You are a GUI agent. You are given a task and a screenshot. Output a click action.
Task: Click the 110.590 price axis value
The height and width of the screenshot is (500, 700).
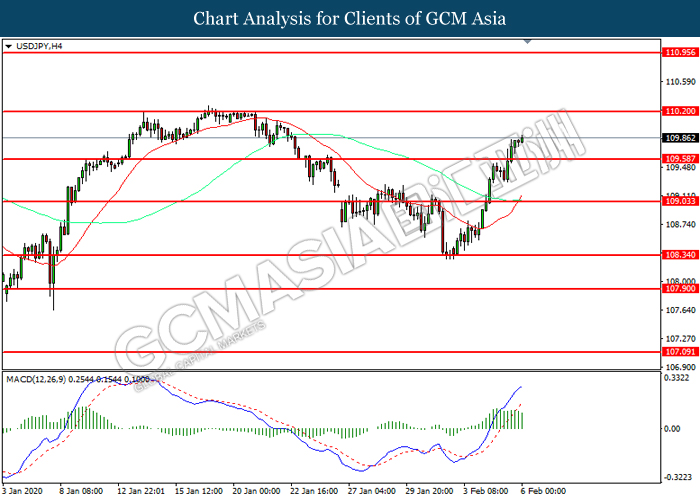coord(680,82)
